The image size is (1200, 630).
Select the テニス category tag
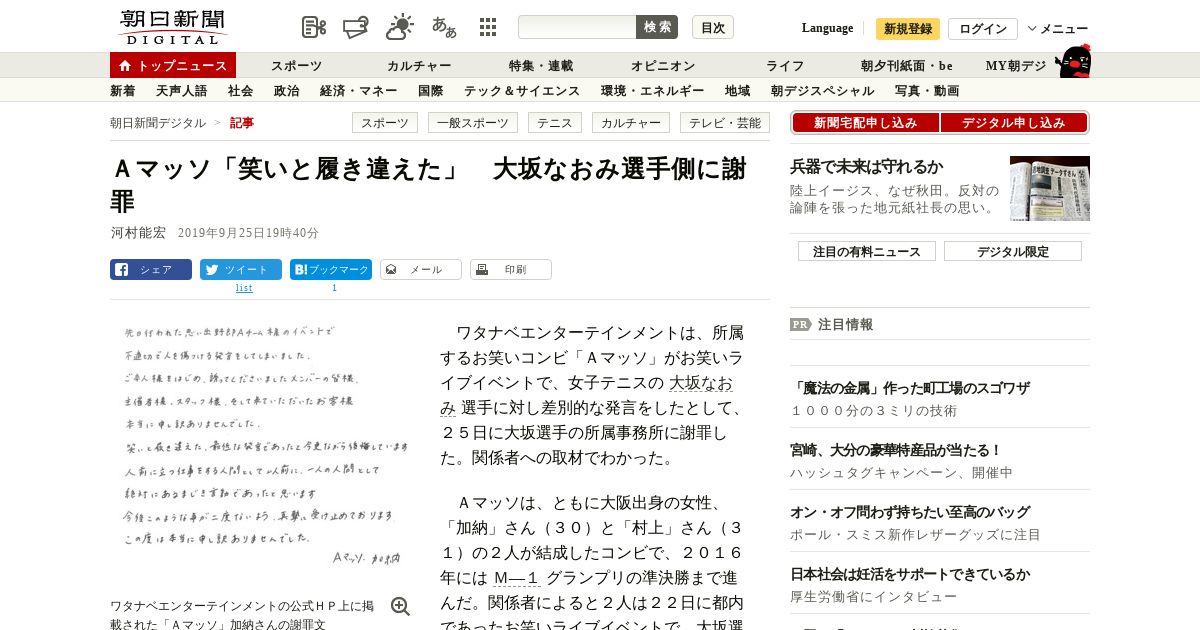point(555,123)
